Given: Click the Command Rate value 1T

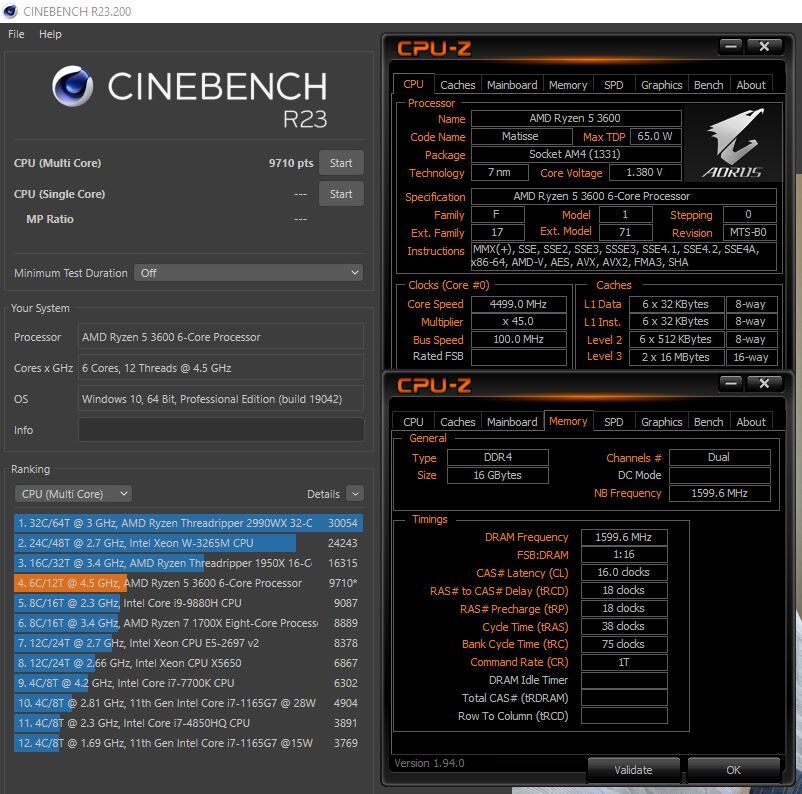Looking at the screenshot, I should [x=623, y=662].
